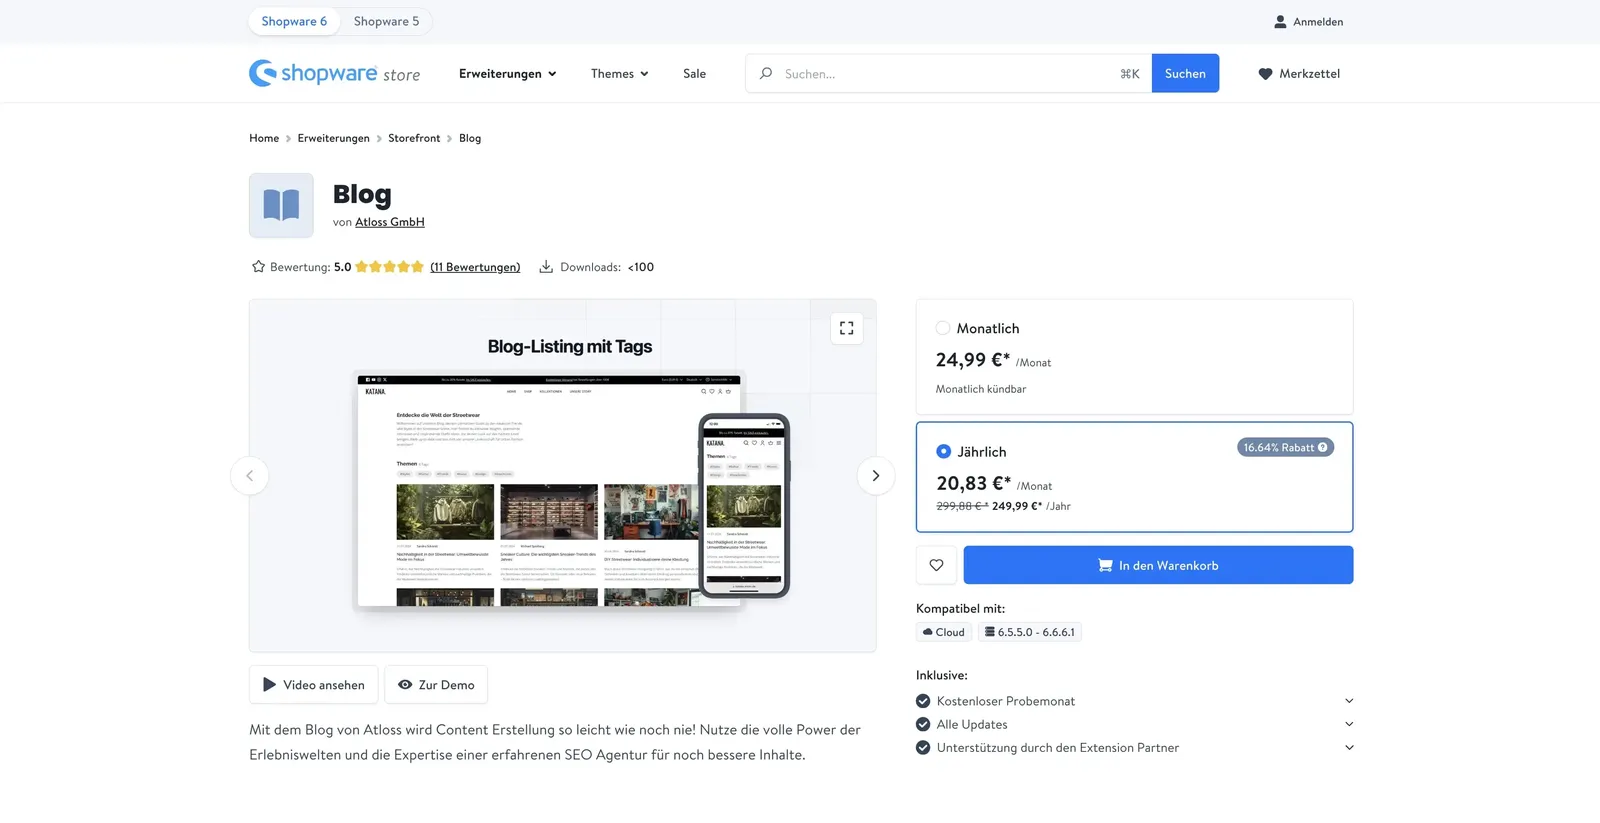
Task: Go to Storefront breadcrumb
Action: tap(414, 138)
